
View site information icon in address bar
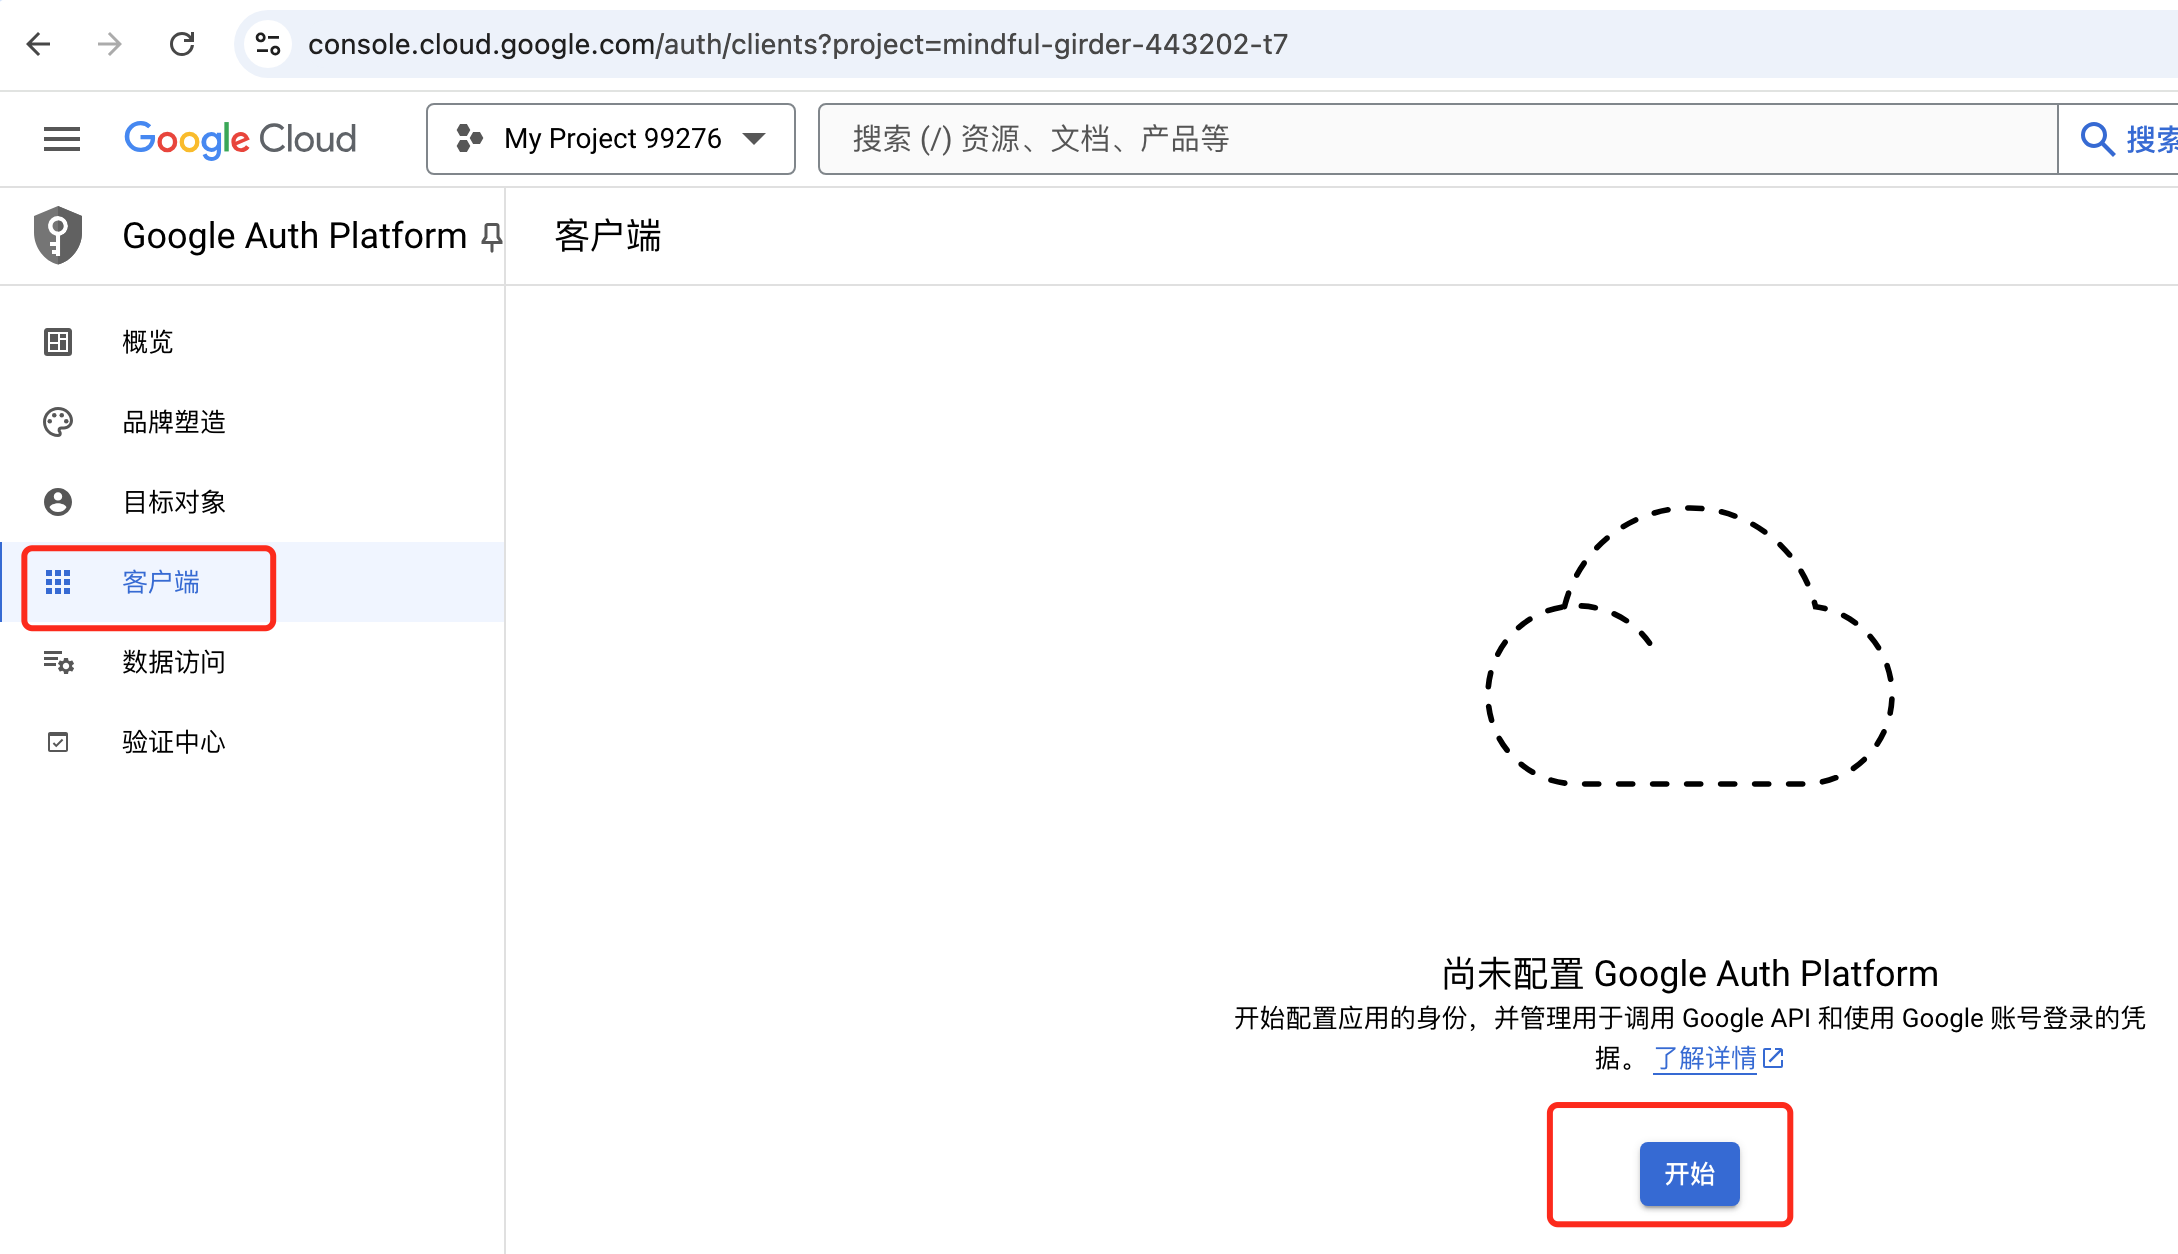coord(268,44)
